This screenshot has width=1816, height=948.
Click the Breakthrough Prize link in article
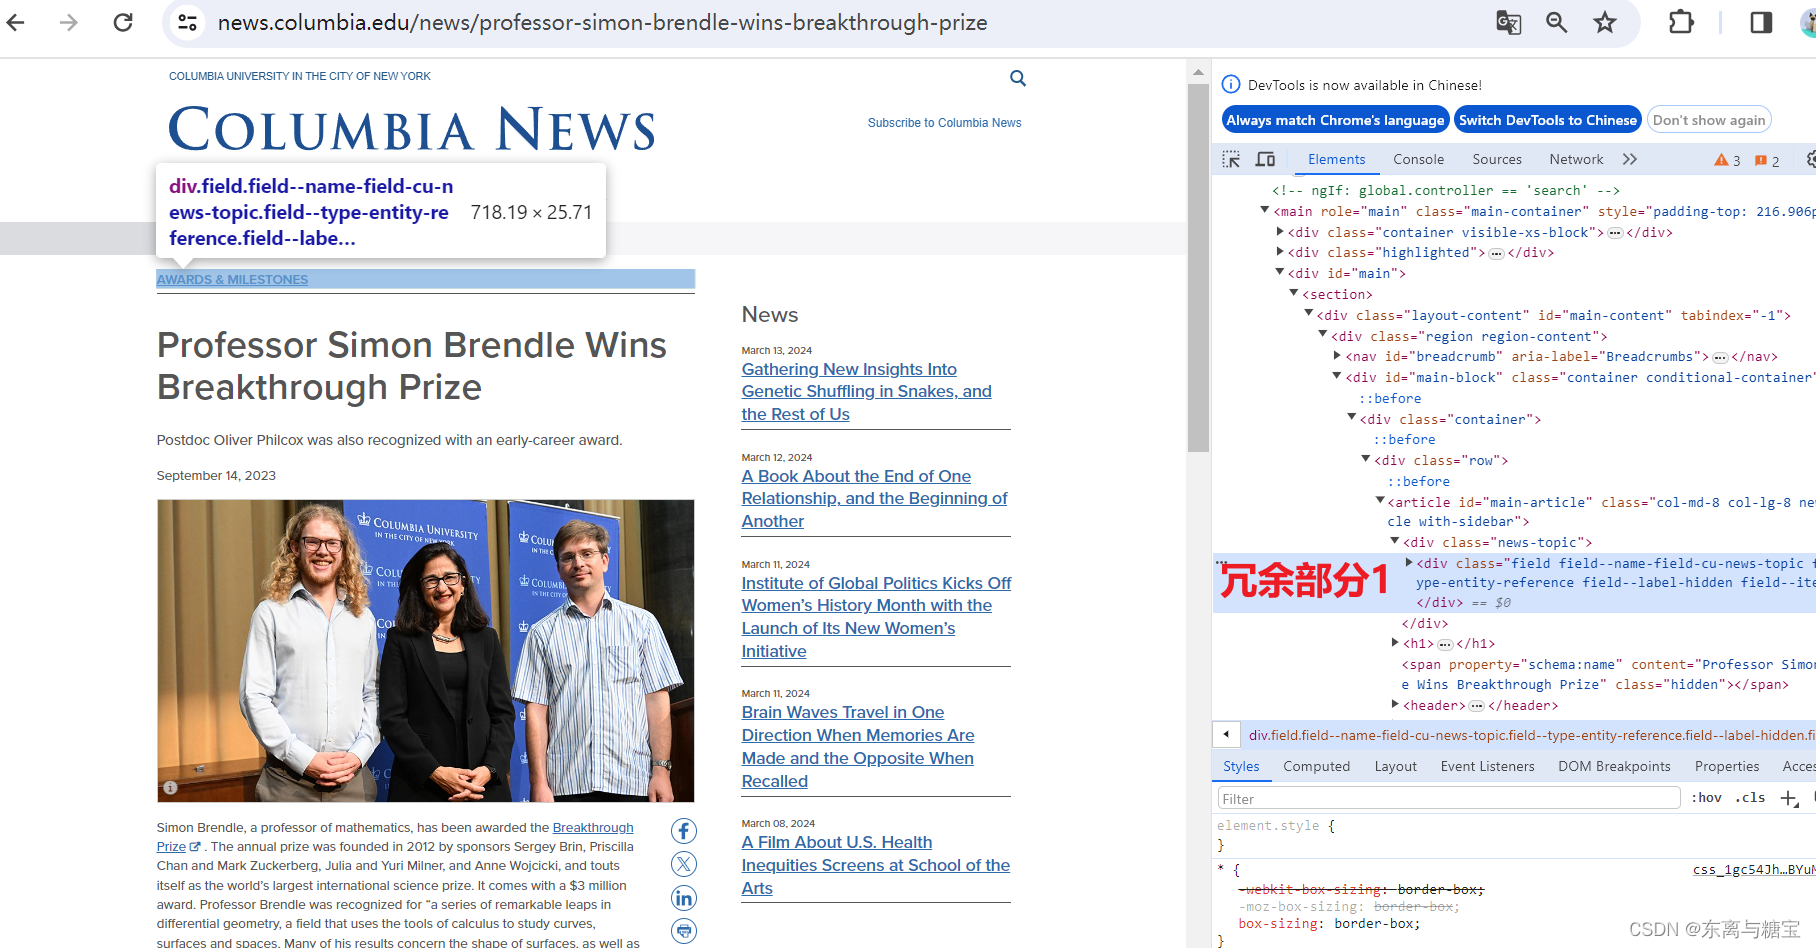point(593,828)
